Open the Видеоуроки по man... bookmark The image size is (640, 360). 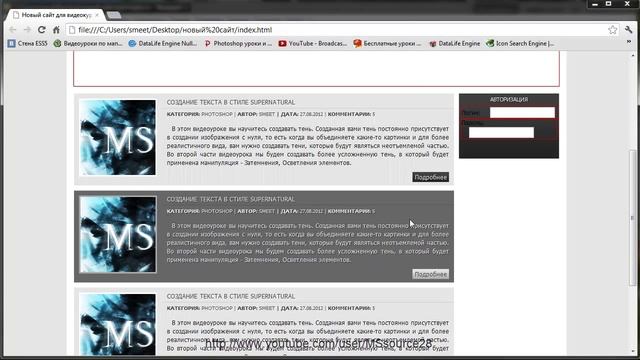[88, 43]
